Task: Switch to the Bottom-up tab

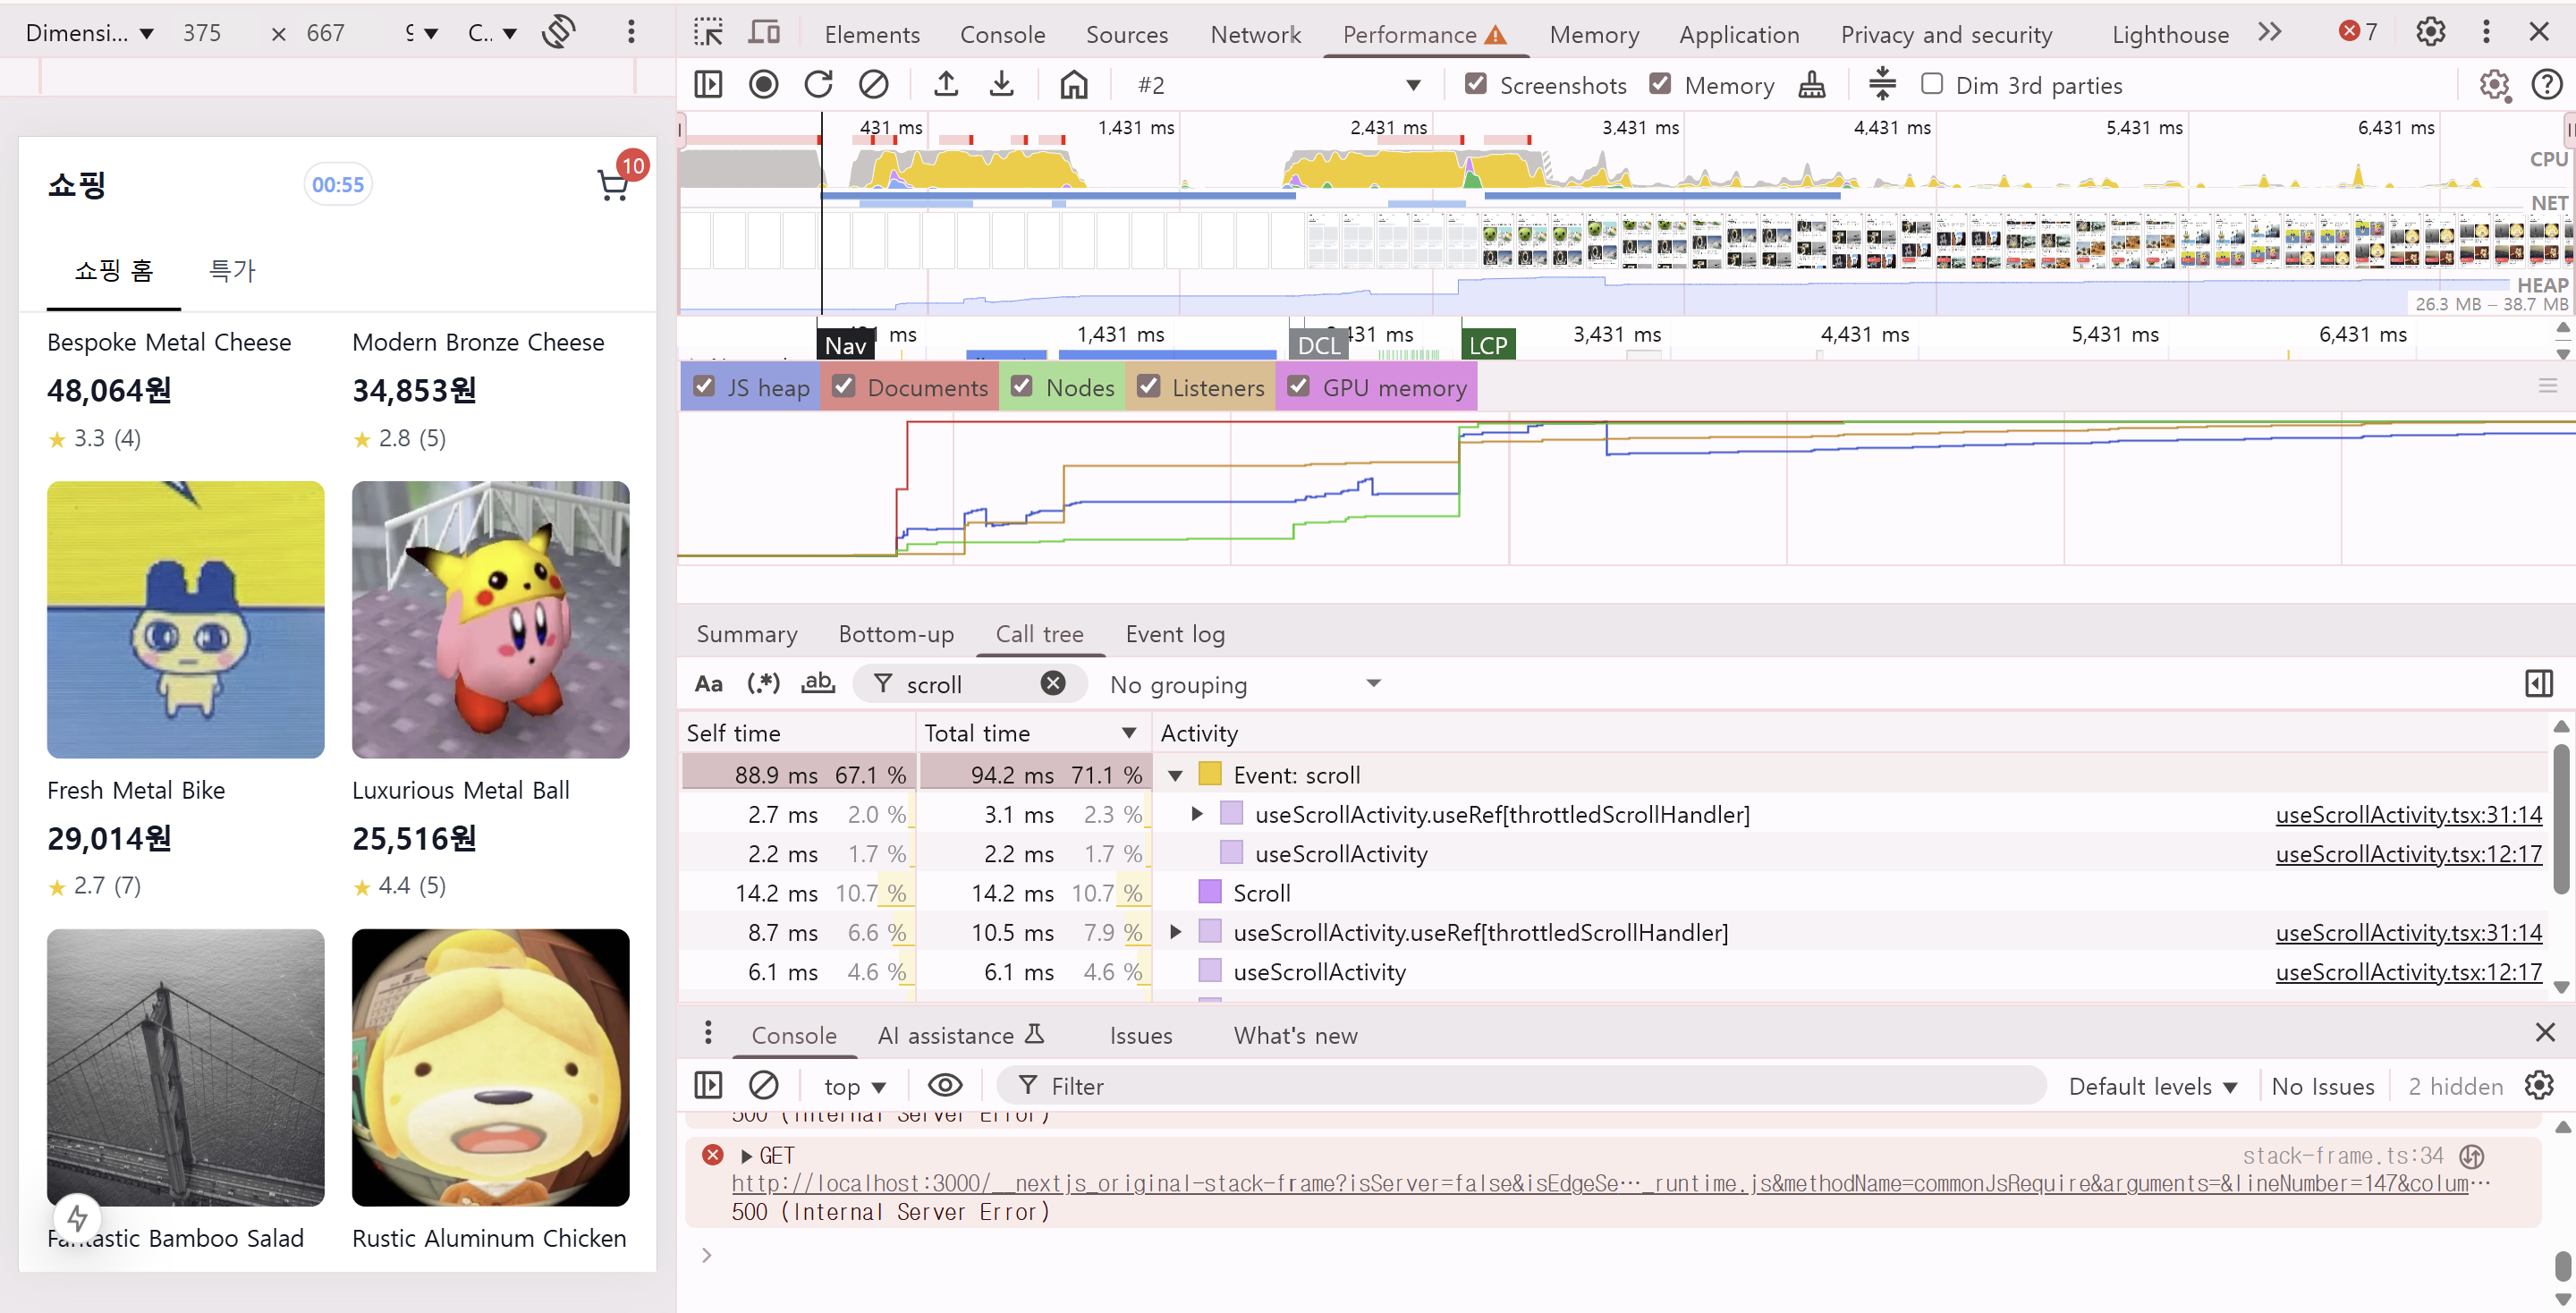Action: tap(895, 634)
